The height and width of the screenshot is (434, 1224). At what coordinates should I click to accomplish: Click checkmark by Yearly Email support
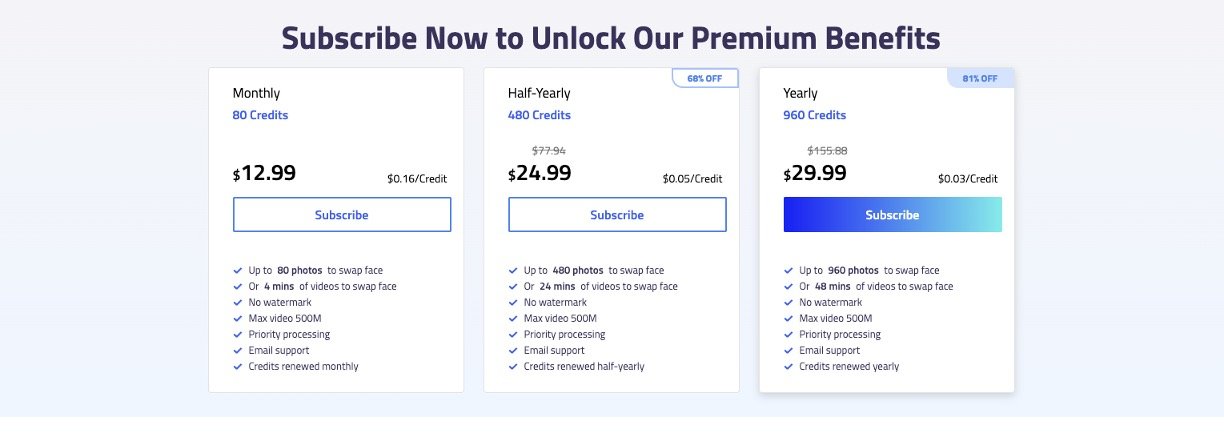click(788, 351)
